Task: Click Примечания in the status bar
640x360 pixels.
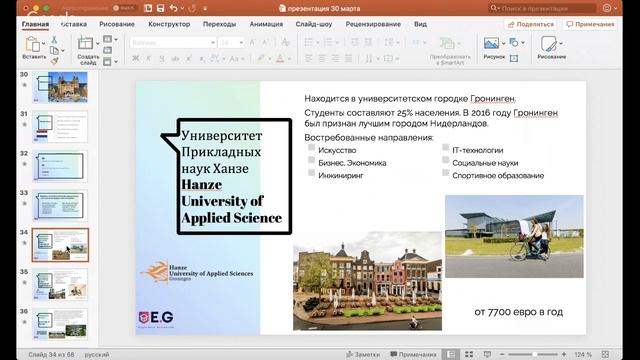Action: tap(413, 354)
